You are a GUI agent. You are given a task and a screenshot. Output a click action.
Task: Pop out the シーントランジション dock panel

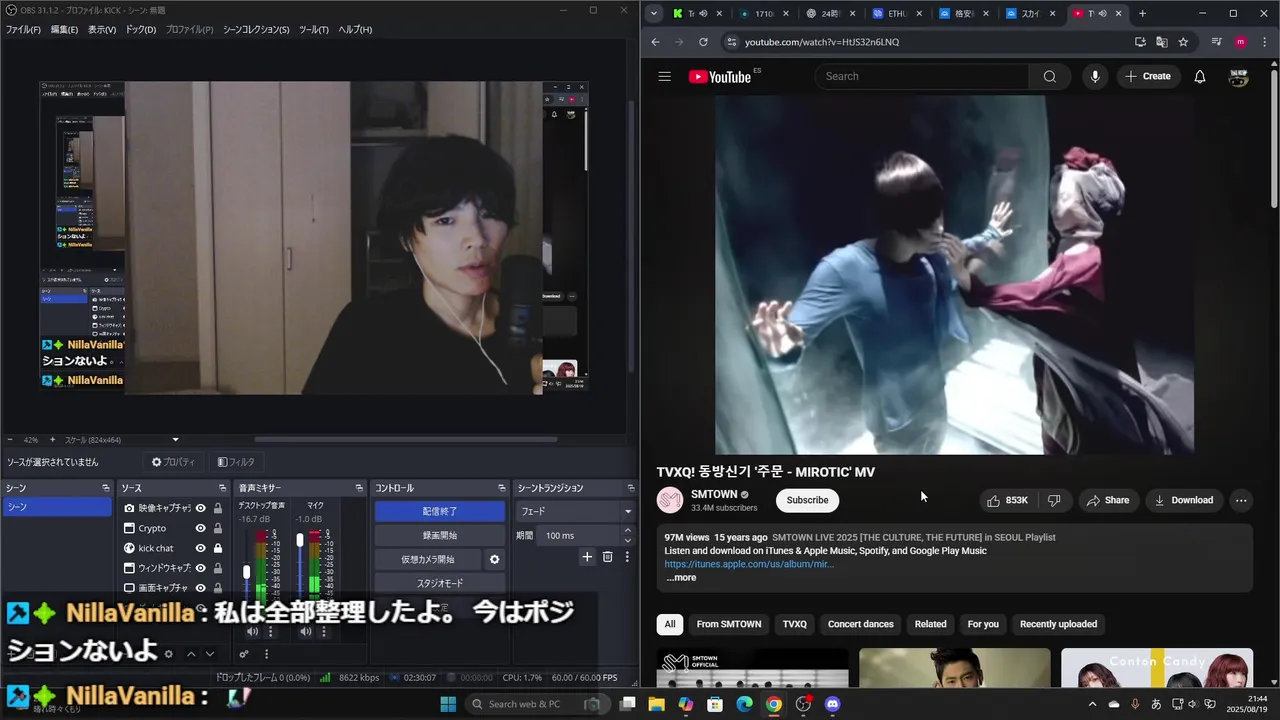click(631, 488)
